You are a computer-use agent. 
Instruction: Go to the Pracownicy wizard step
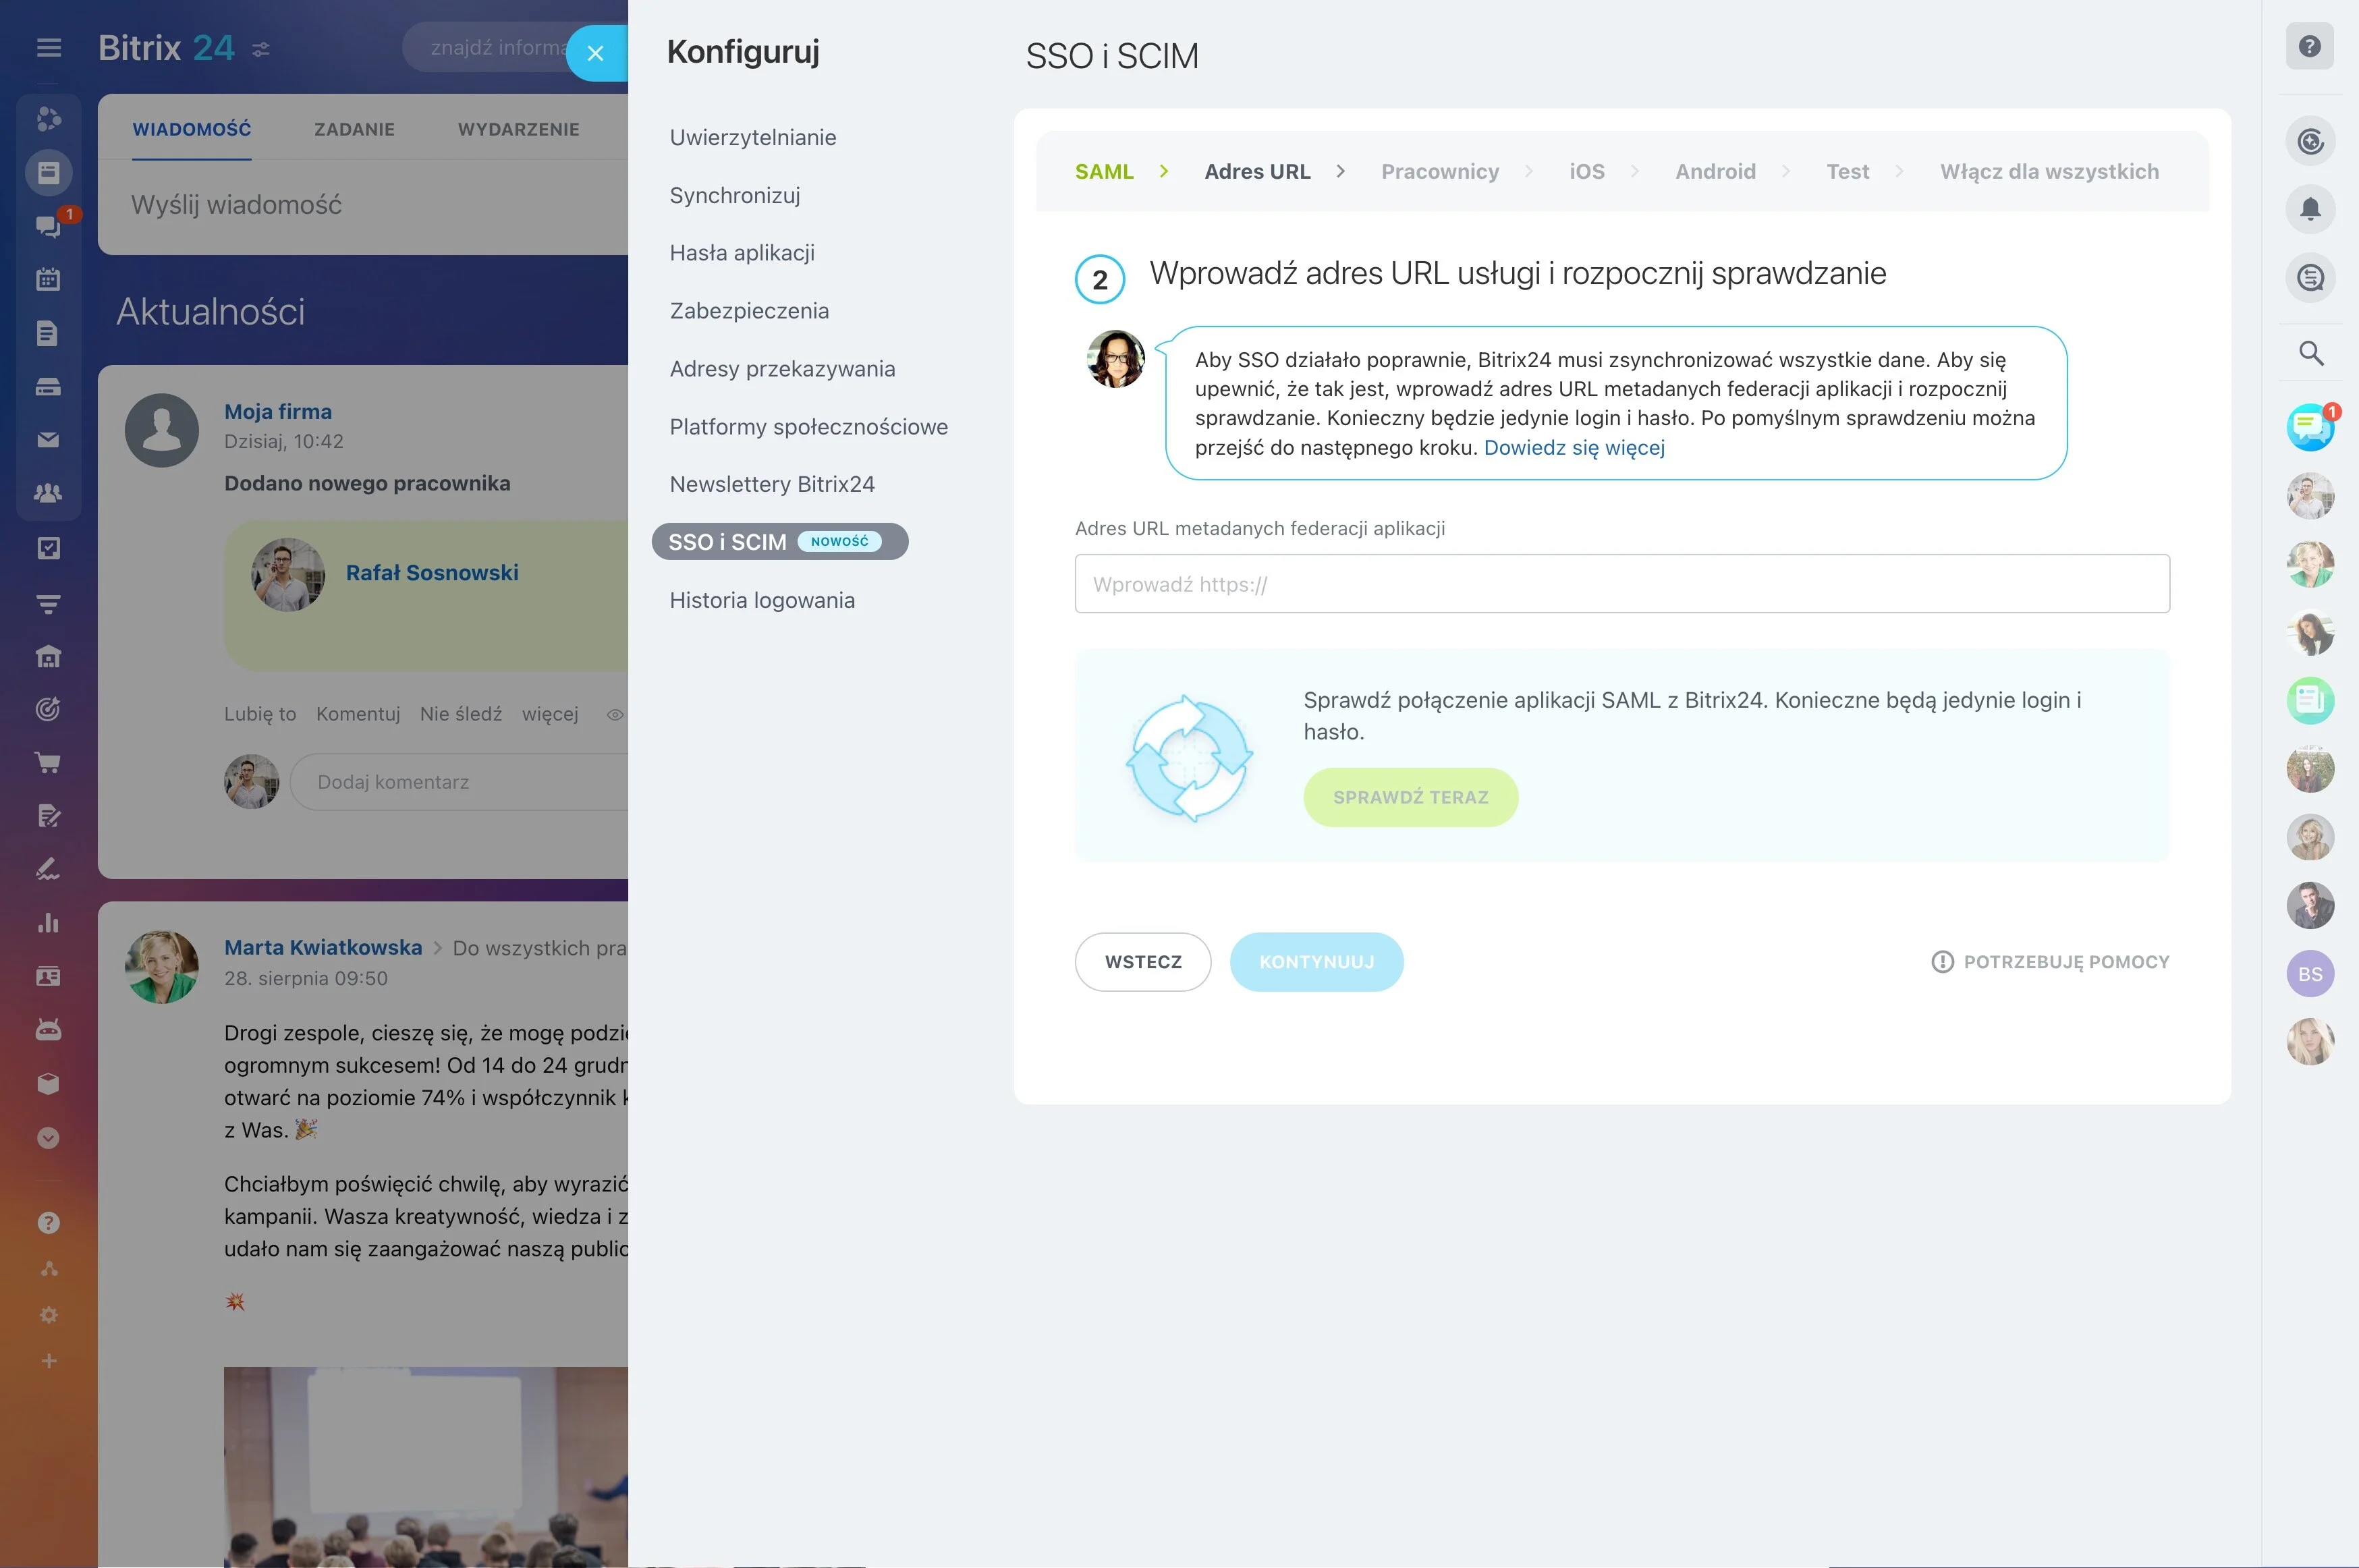click(1440, 172)
